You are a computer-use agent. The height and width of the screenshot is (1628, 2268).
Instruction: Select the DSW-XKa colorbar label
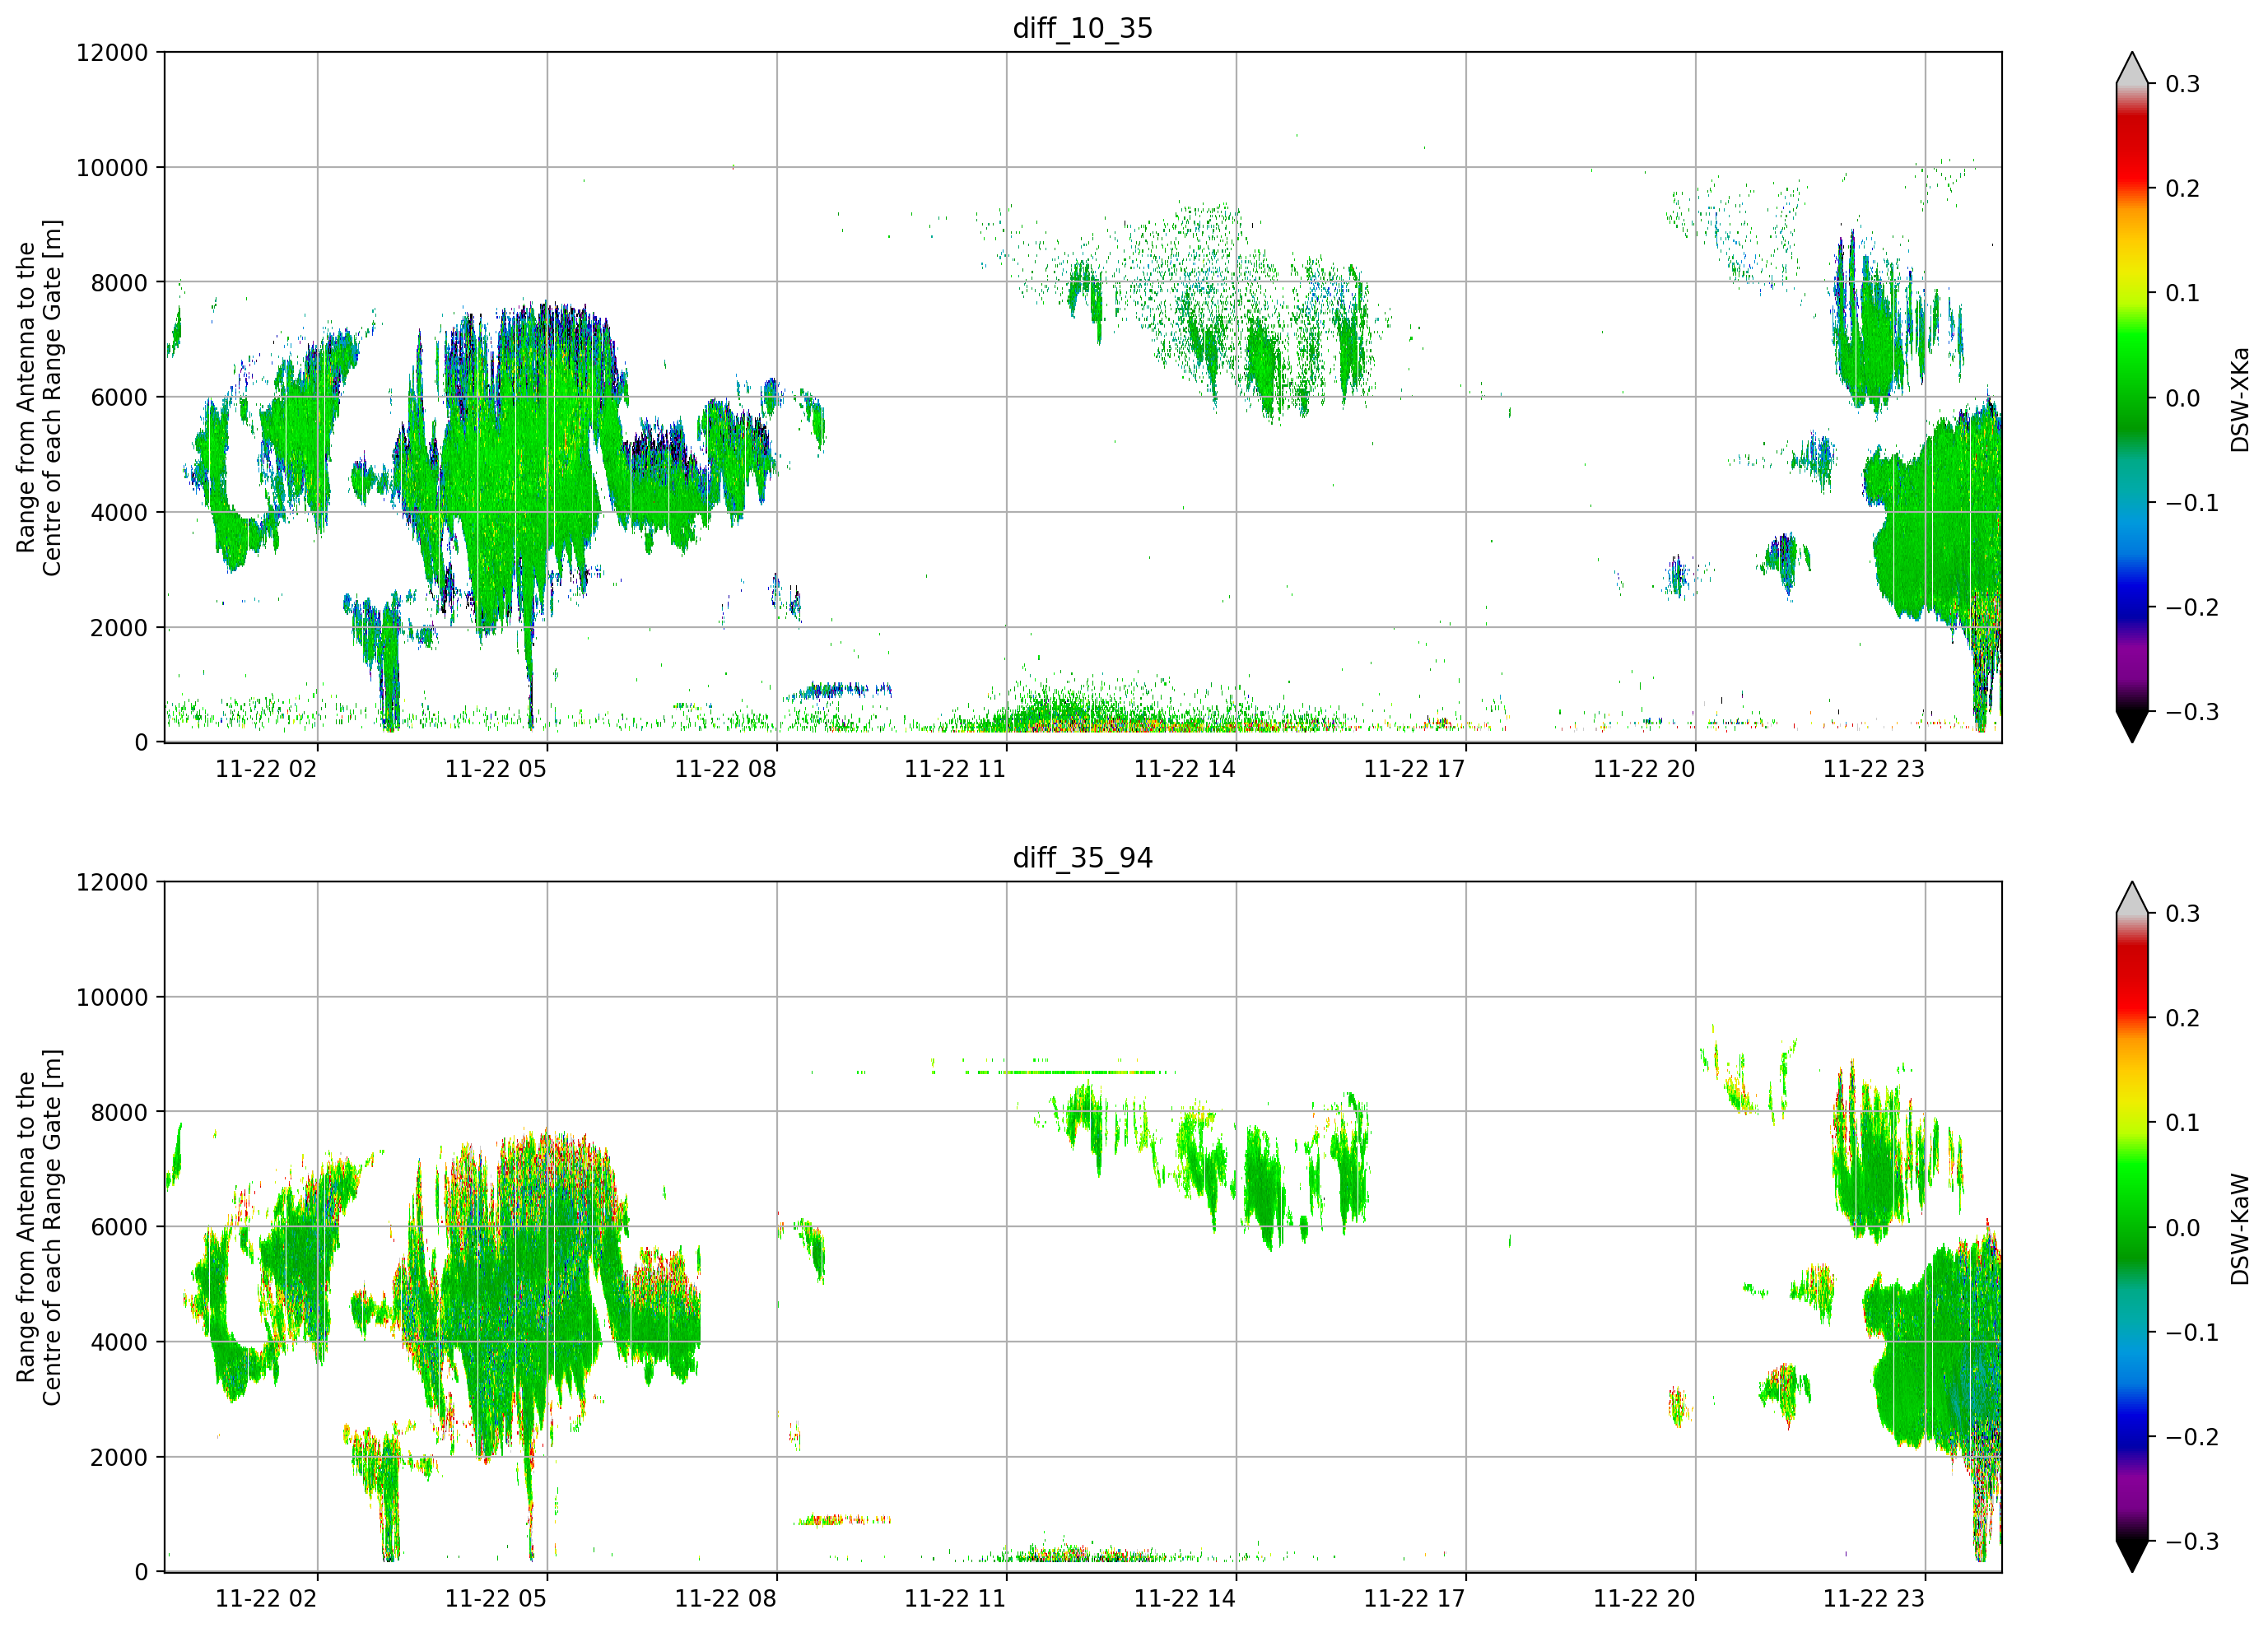coord(2239,399)
